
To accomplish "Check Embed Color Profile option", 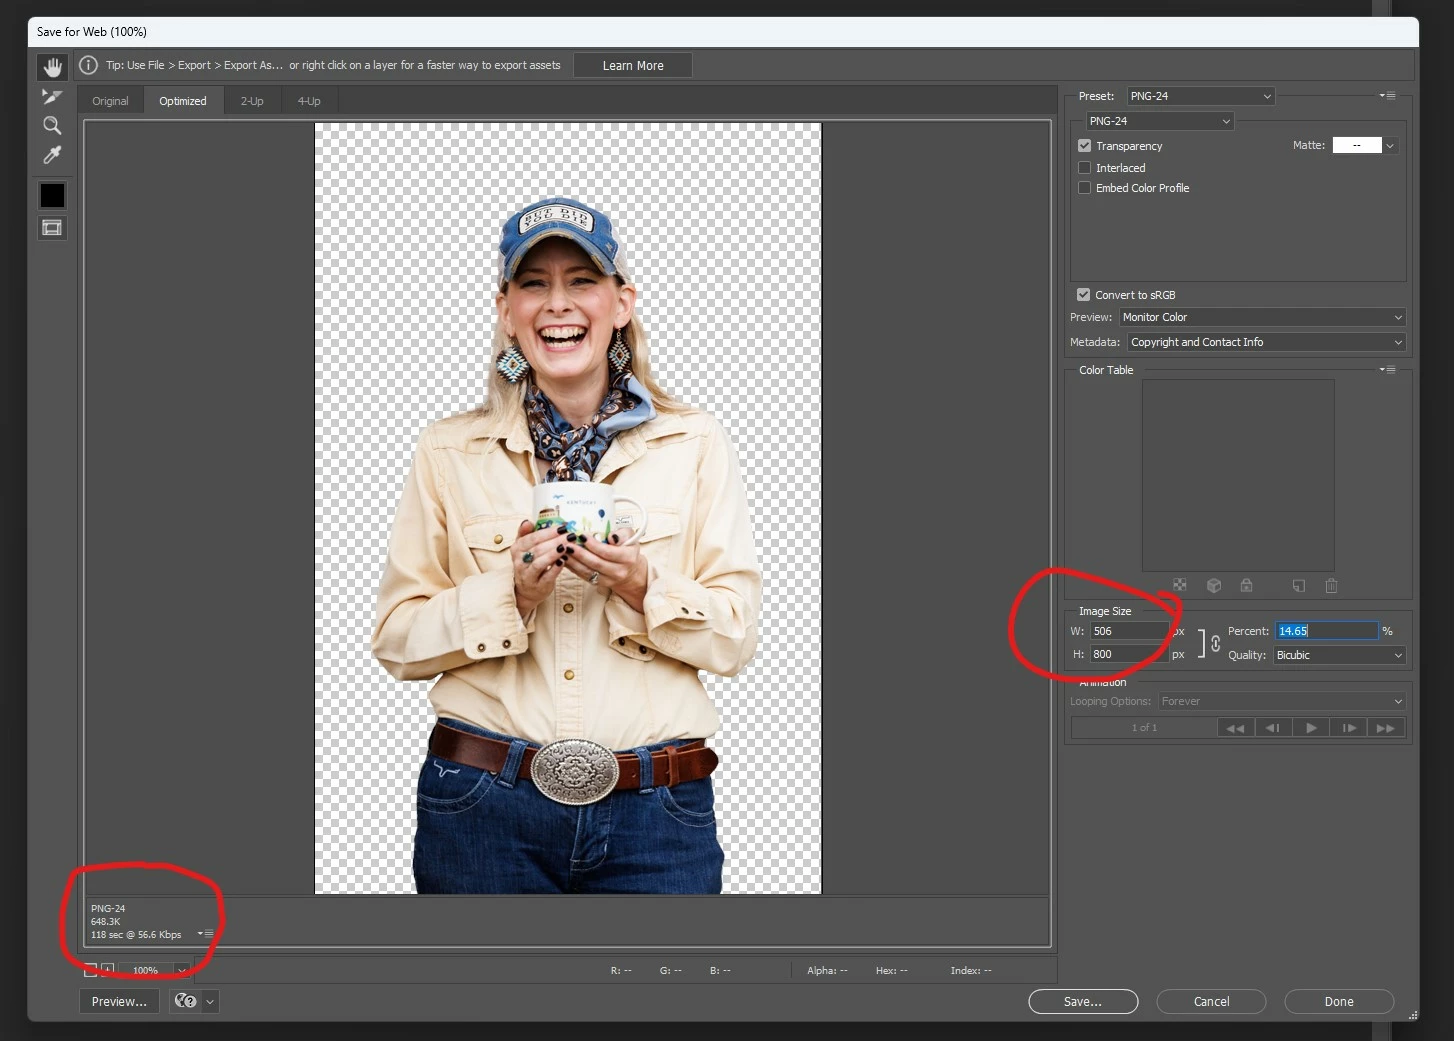I will coord(1084,188).
